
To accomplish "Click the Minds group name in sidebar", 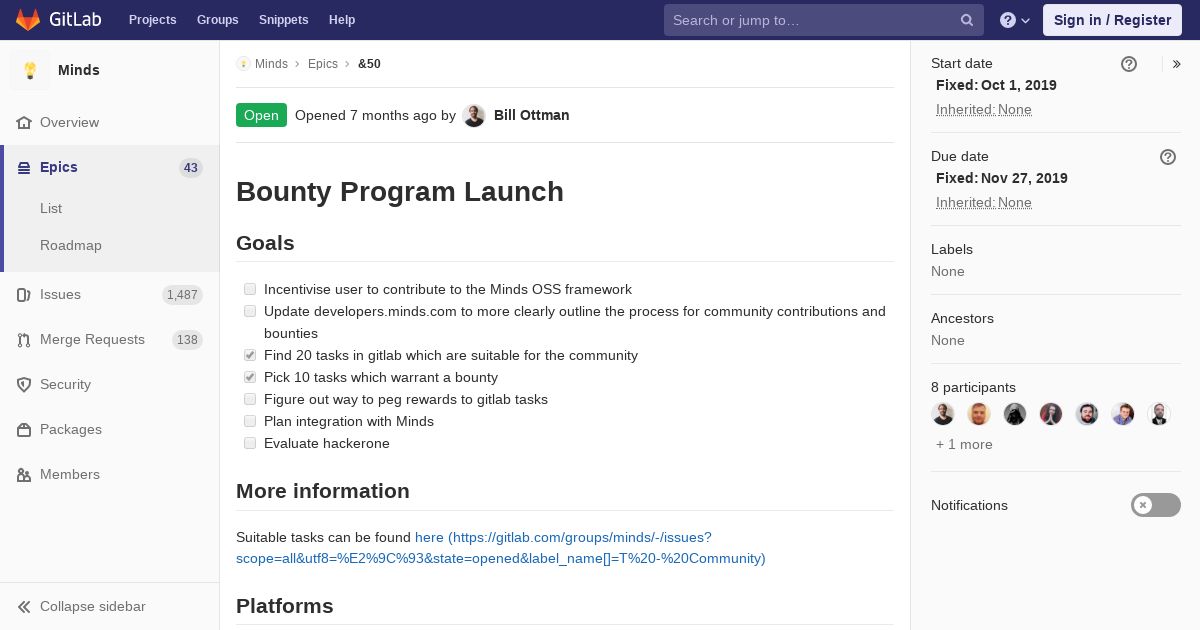I will (x=79, y=70).
